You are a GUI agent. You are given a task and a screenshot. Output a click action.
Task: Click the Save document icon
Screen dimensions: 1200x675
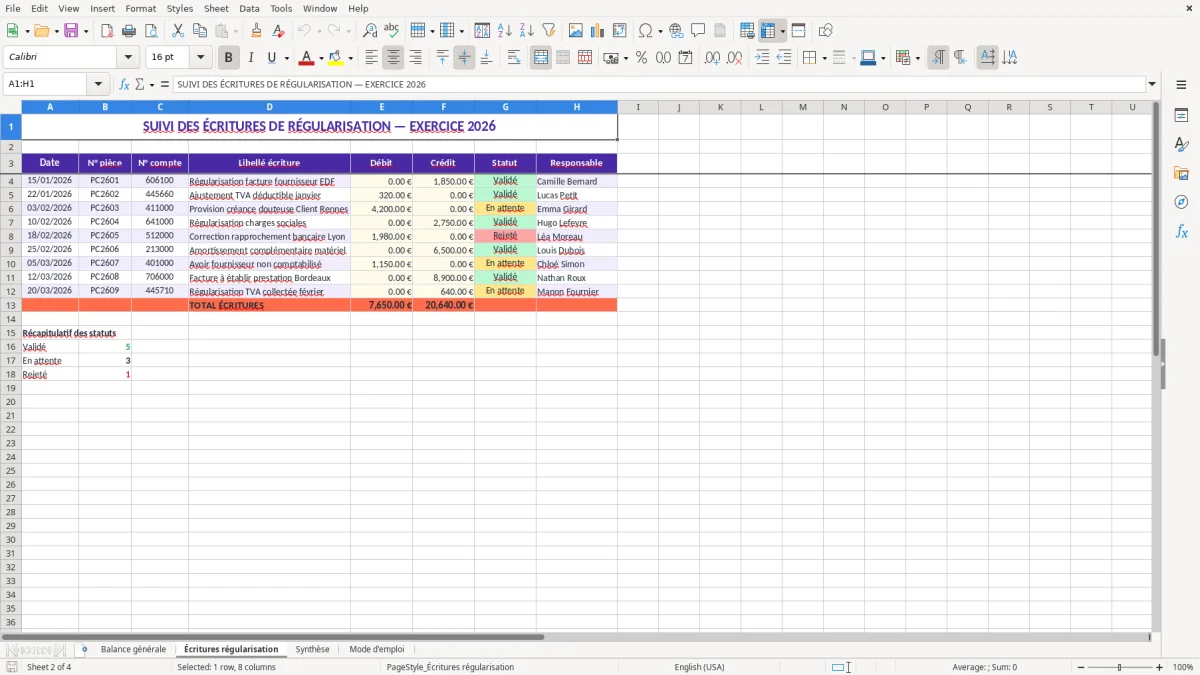(x=71, y=31)
